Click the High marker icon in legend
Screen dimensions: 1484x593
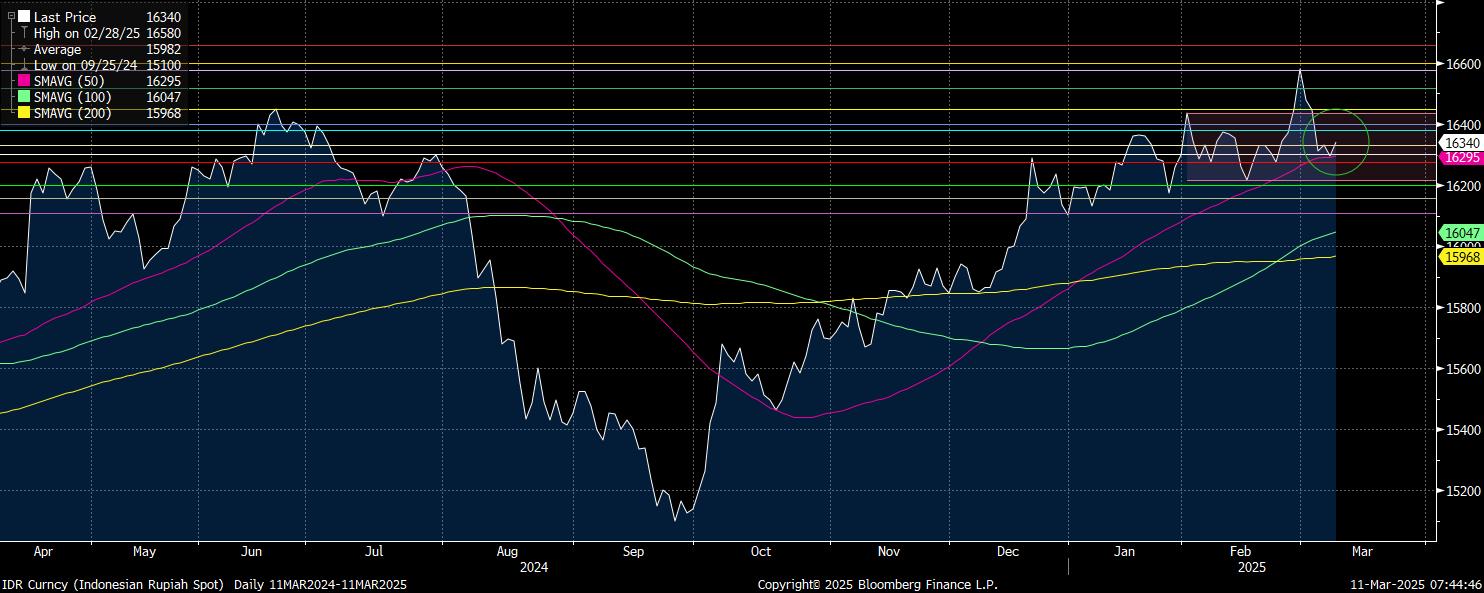click(24, 33)
